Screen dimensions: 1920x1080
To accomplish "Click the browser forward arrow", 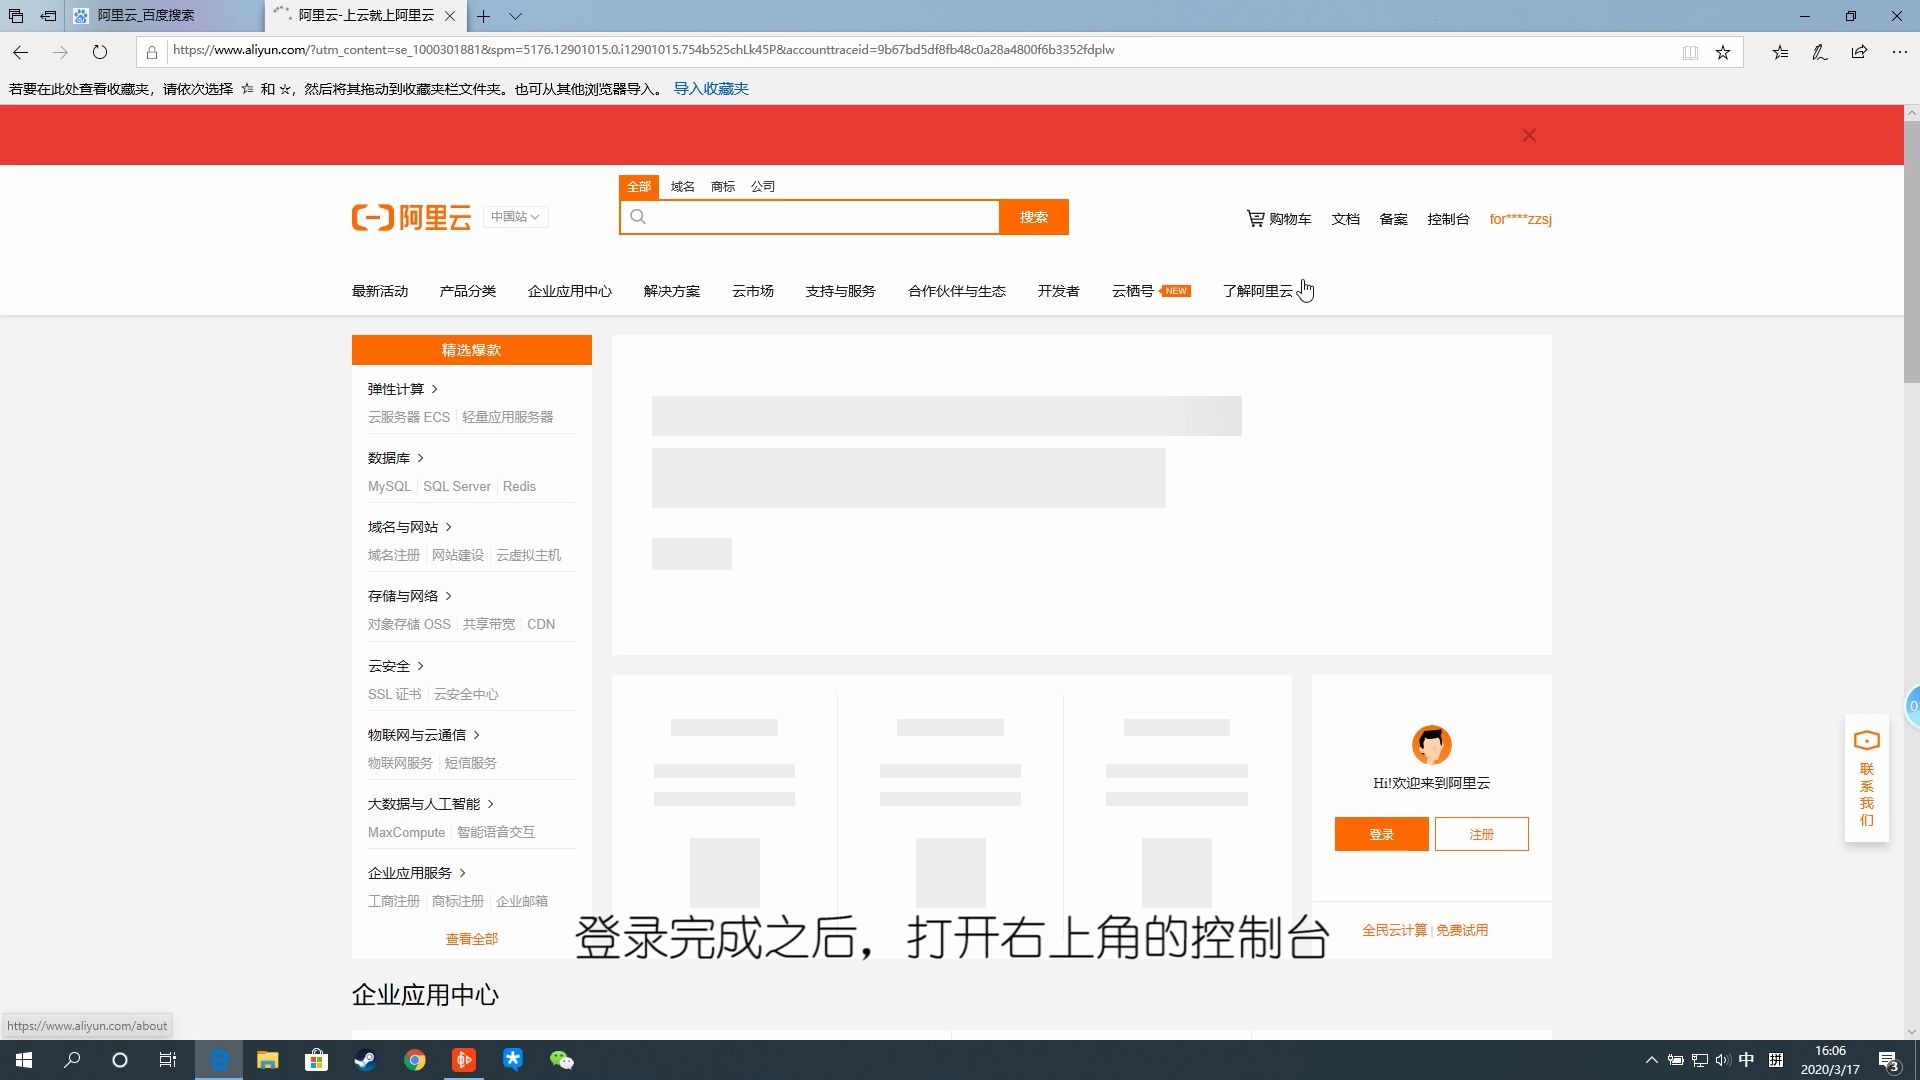I will [x=60, y=52].
